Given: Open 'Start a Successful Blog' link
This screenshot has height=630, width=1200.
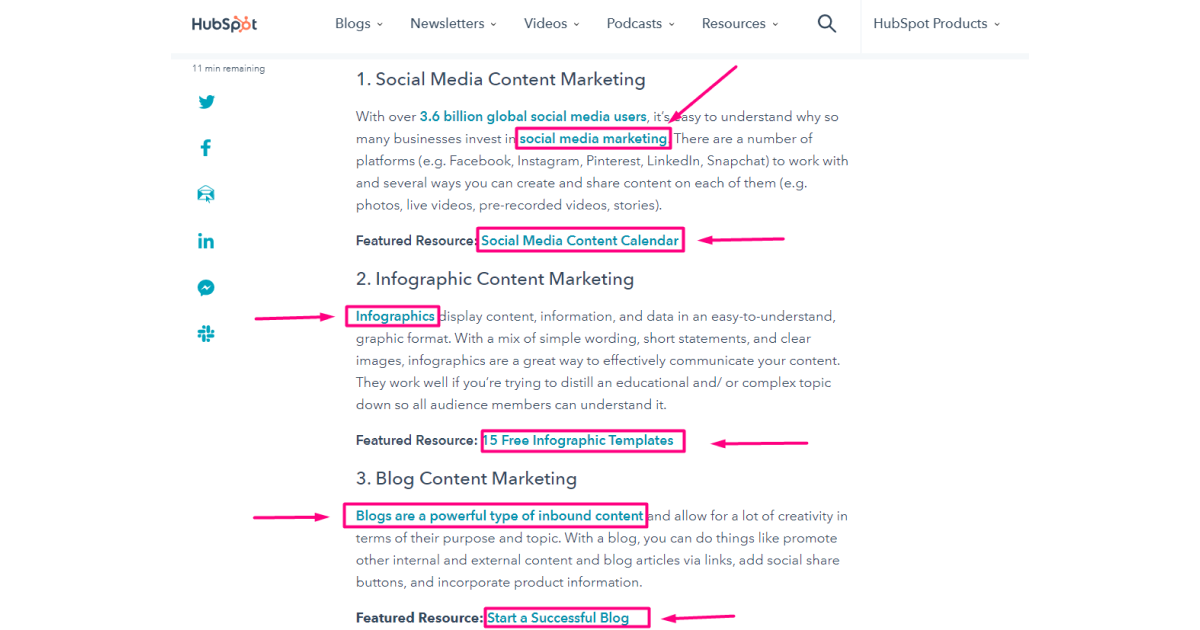Looking at the screenshot, I should tap(559, 618).
